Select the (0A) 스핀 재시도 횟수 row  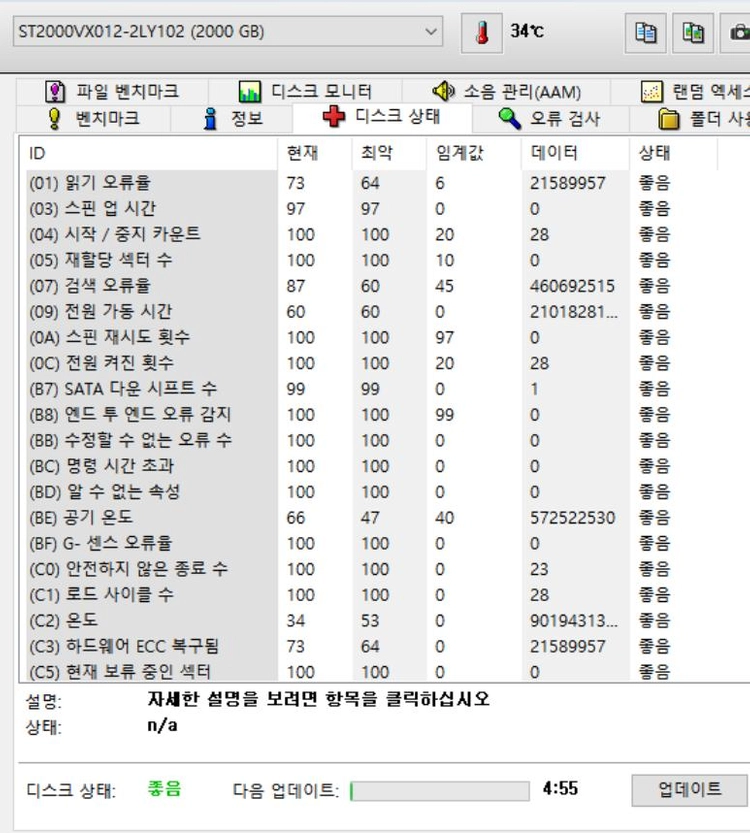click(372, 338)
